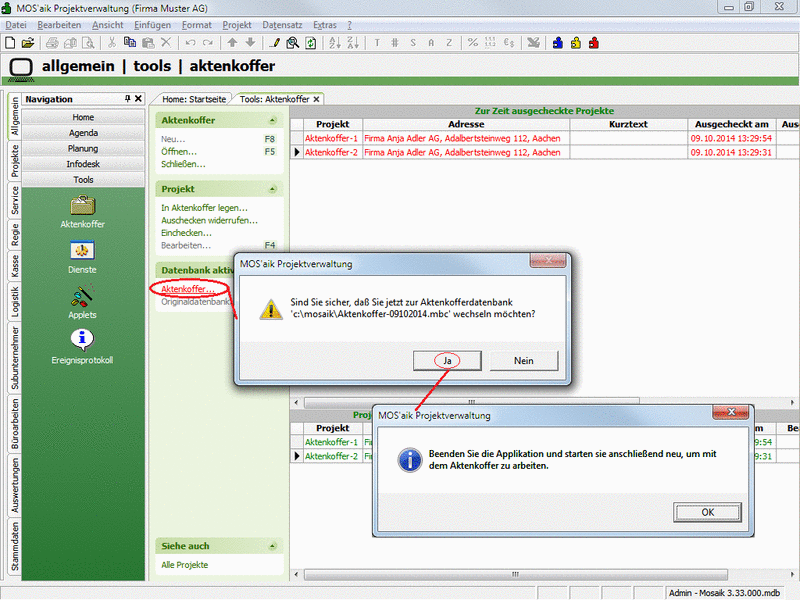
Task: Open the Ansicht menu
Action: pyautogui.click(x=108, y=25)
